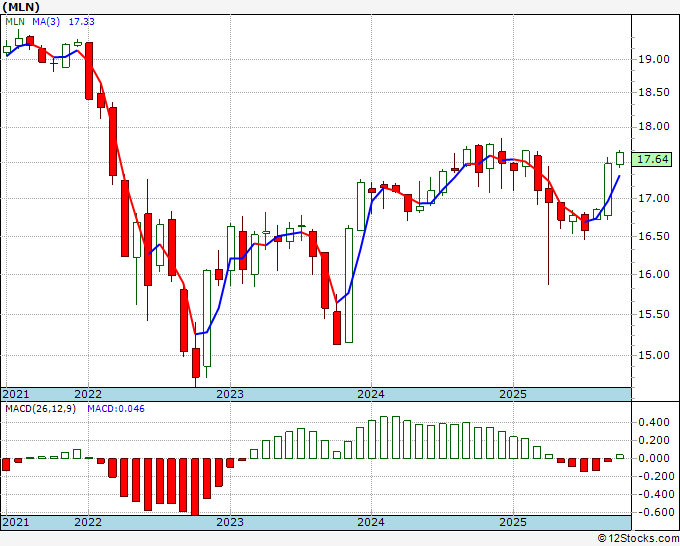Click 2021 on the MACD panel timeline

click(x=16, y=522)
